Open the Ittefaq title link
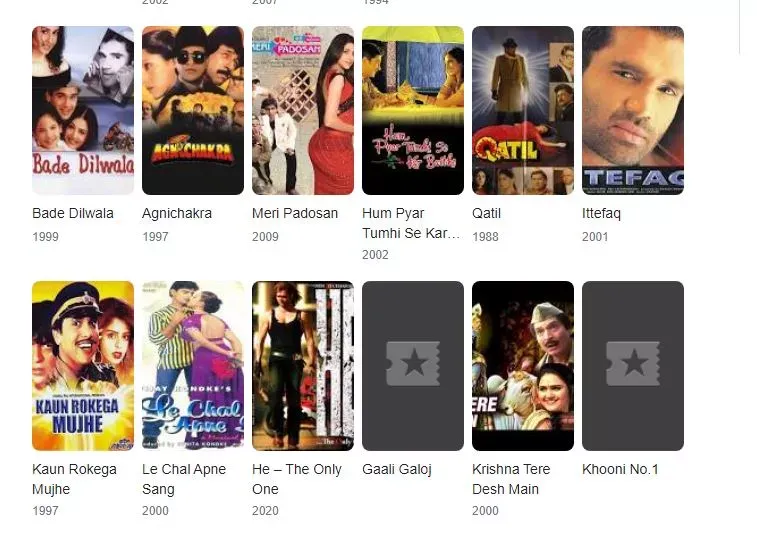This screenshot has height=534, width=757. click(x=602, y=213)
